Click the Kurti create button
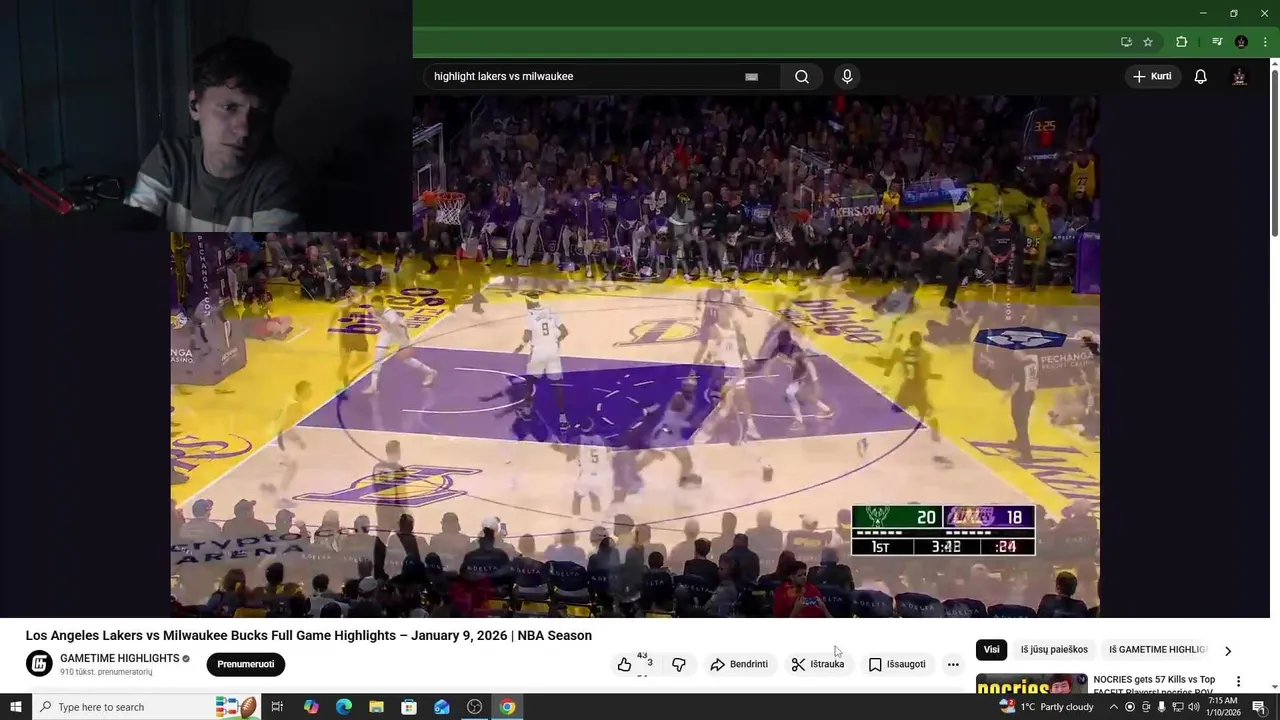This screenshot has width=1280, height=720. 1153,77
